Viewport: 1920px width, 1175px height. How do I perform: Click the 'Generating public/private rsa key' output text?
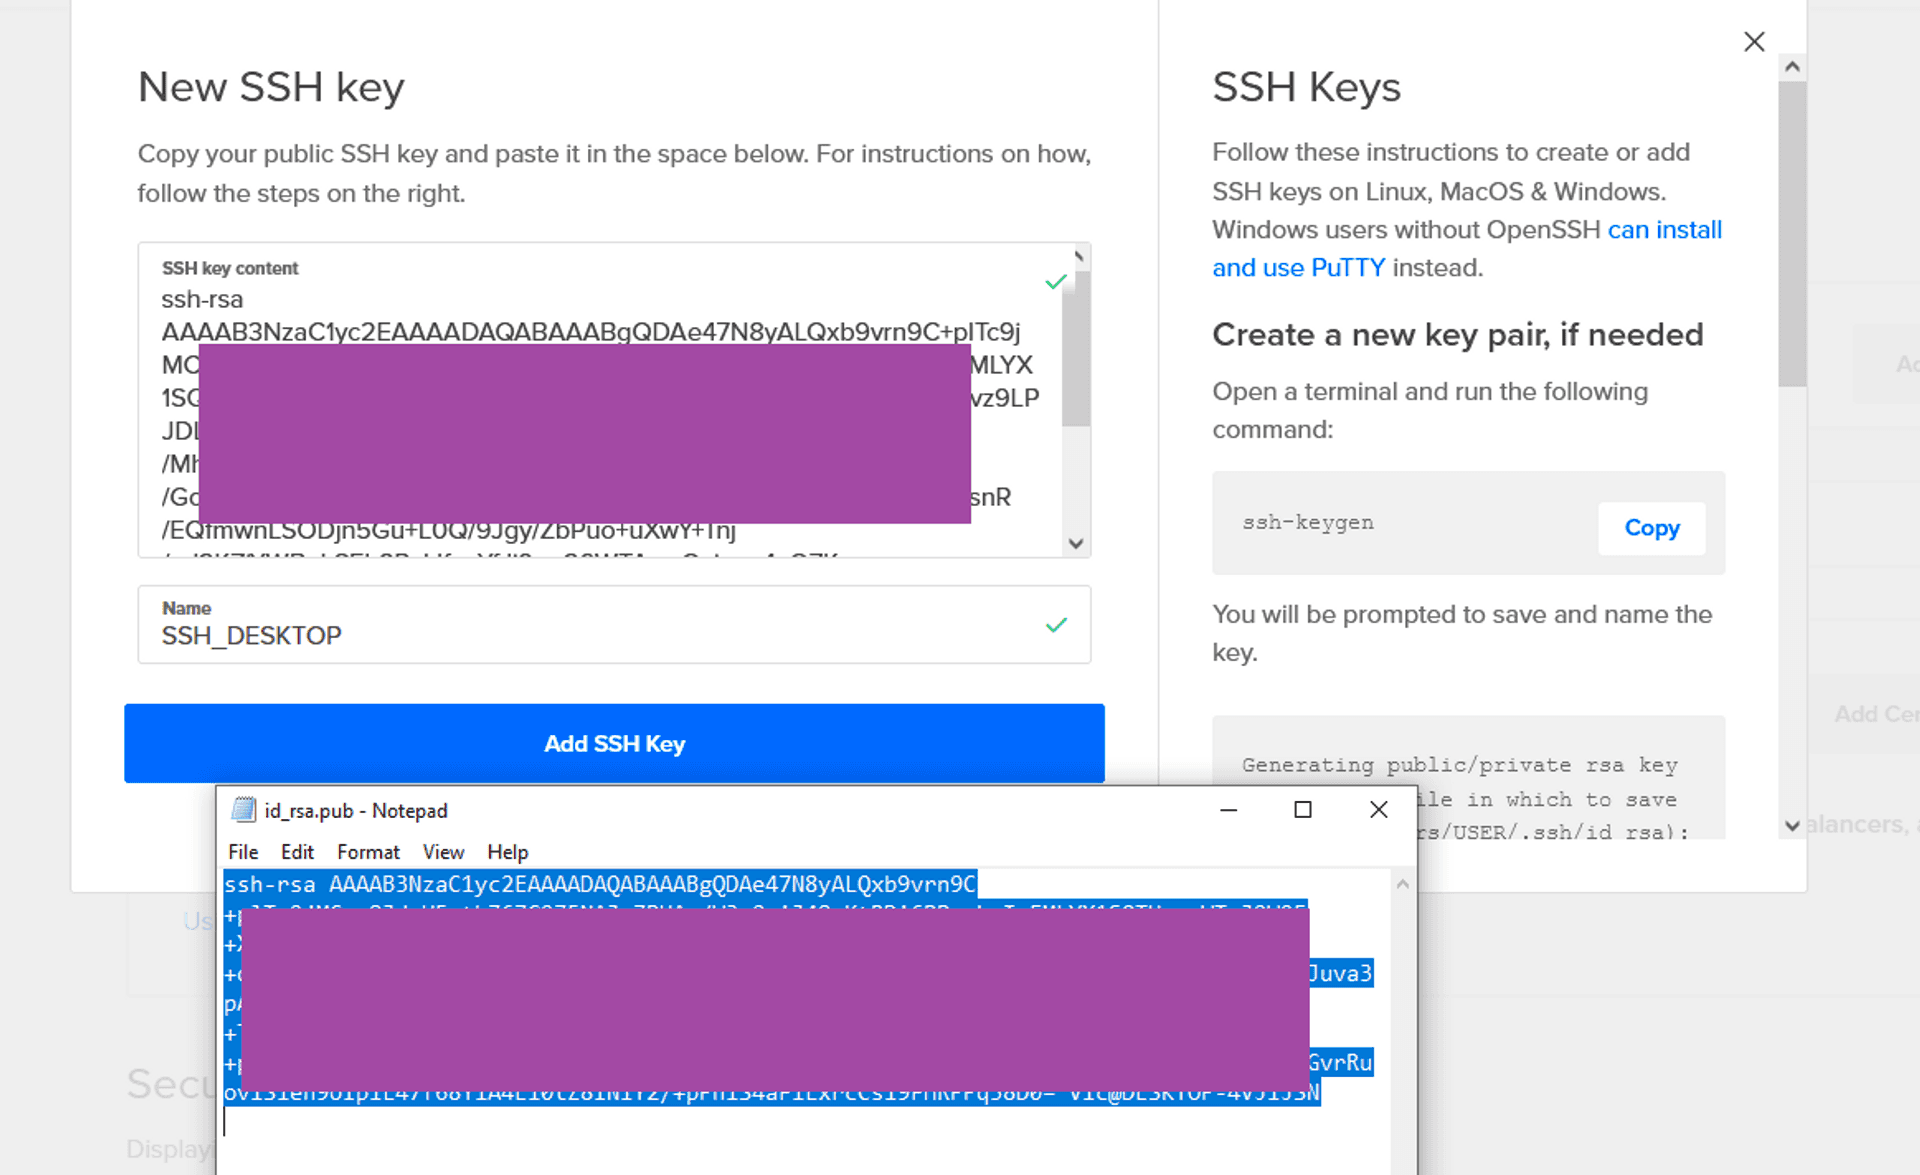(1459, 765)
